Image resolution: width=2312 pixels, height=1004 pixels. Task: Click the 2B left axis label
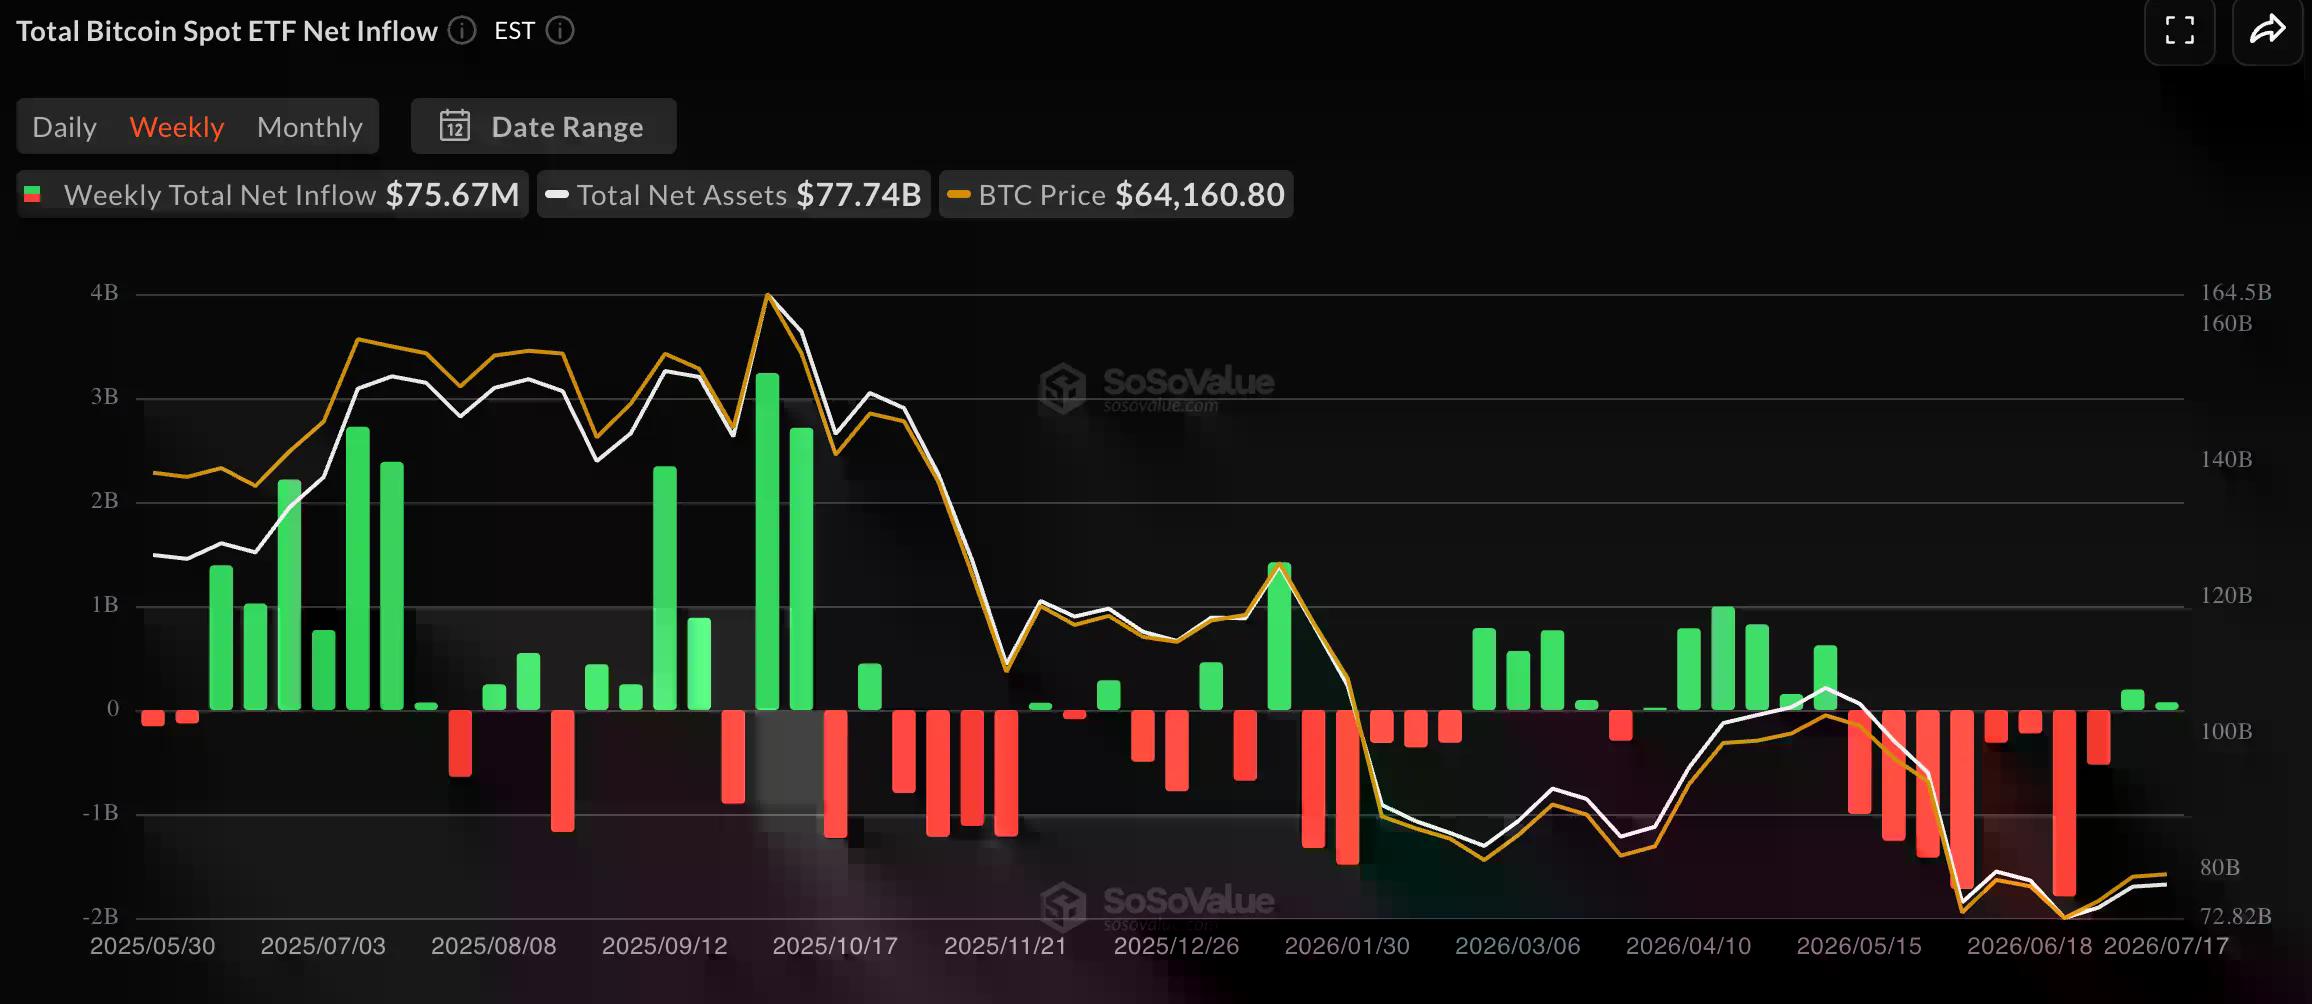(x=105, y=500)
